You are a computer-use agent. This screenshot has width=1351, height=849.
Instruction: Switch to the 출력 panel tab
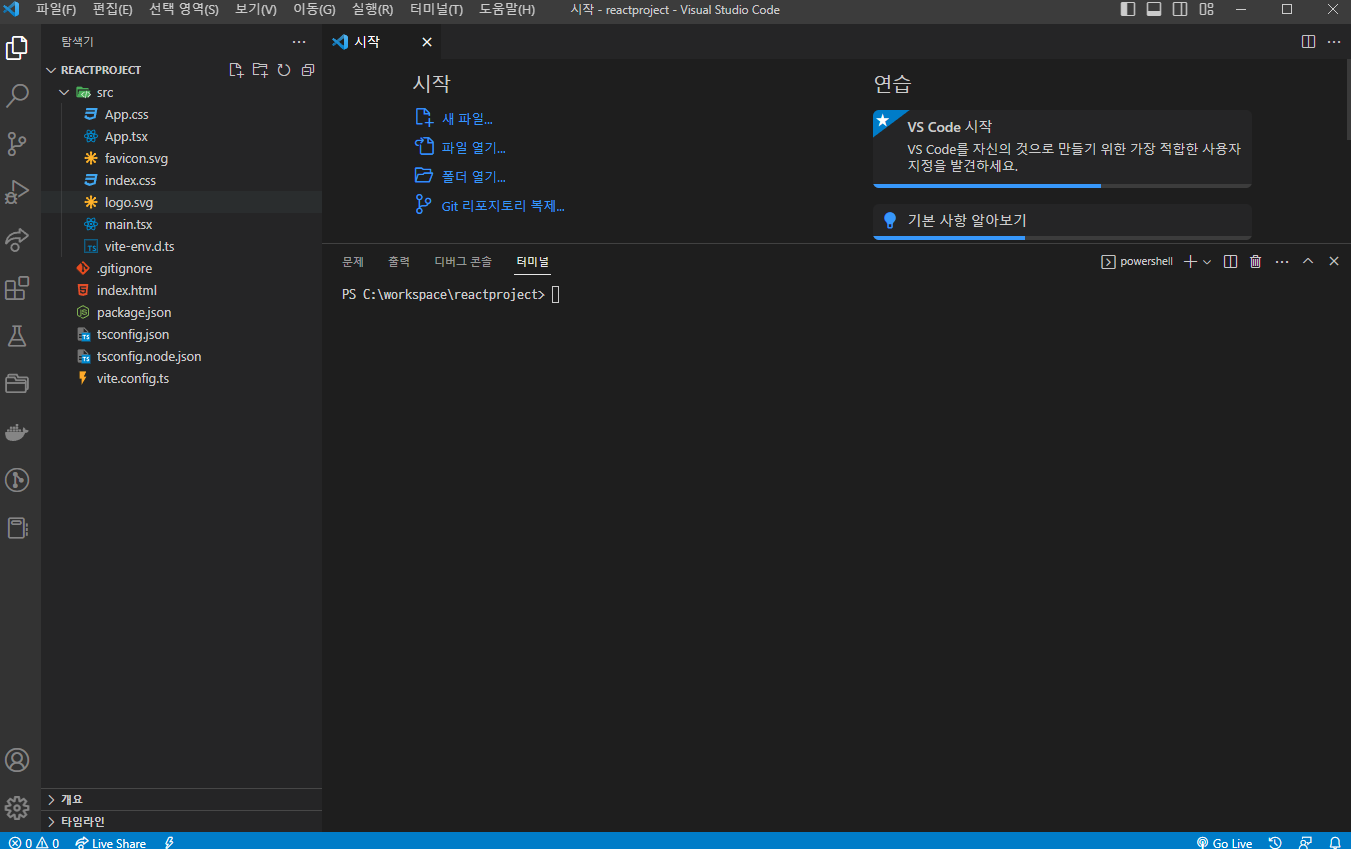pyautogui.click(x=399, y=261)
